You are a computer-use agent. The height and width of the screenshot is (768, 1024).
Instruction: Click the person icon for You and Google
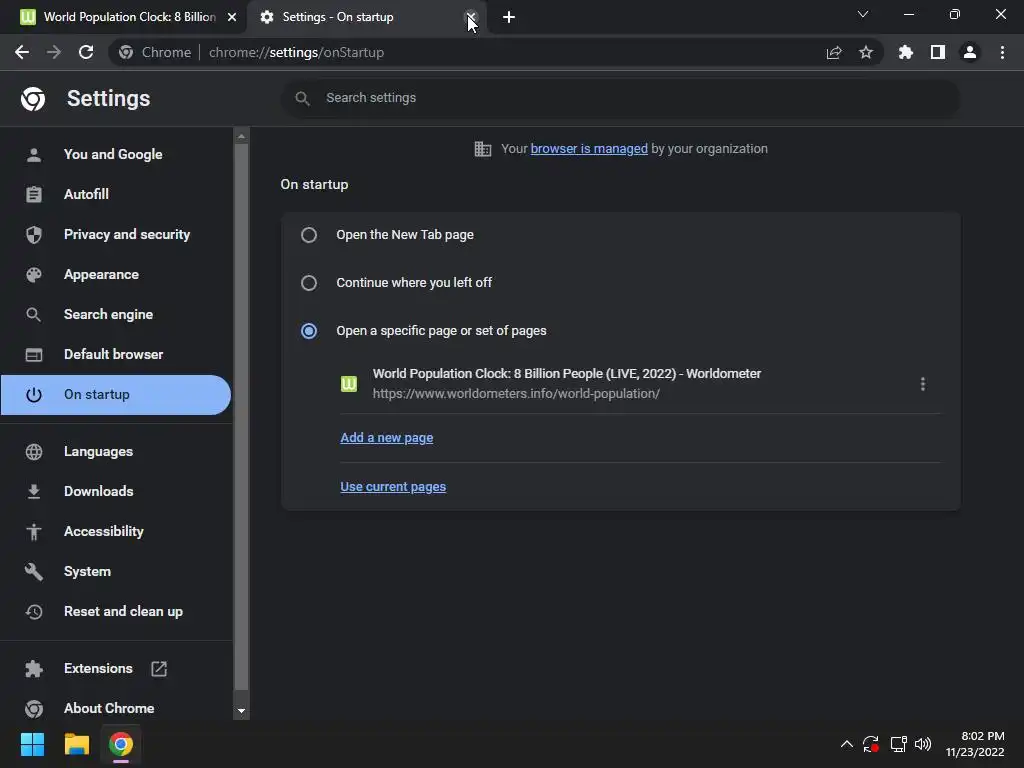[34, 155]
